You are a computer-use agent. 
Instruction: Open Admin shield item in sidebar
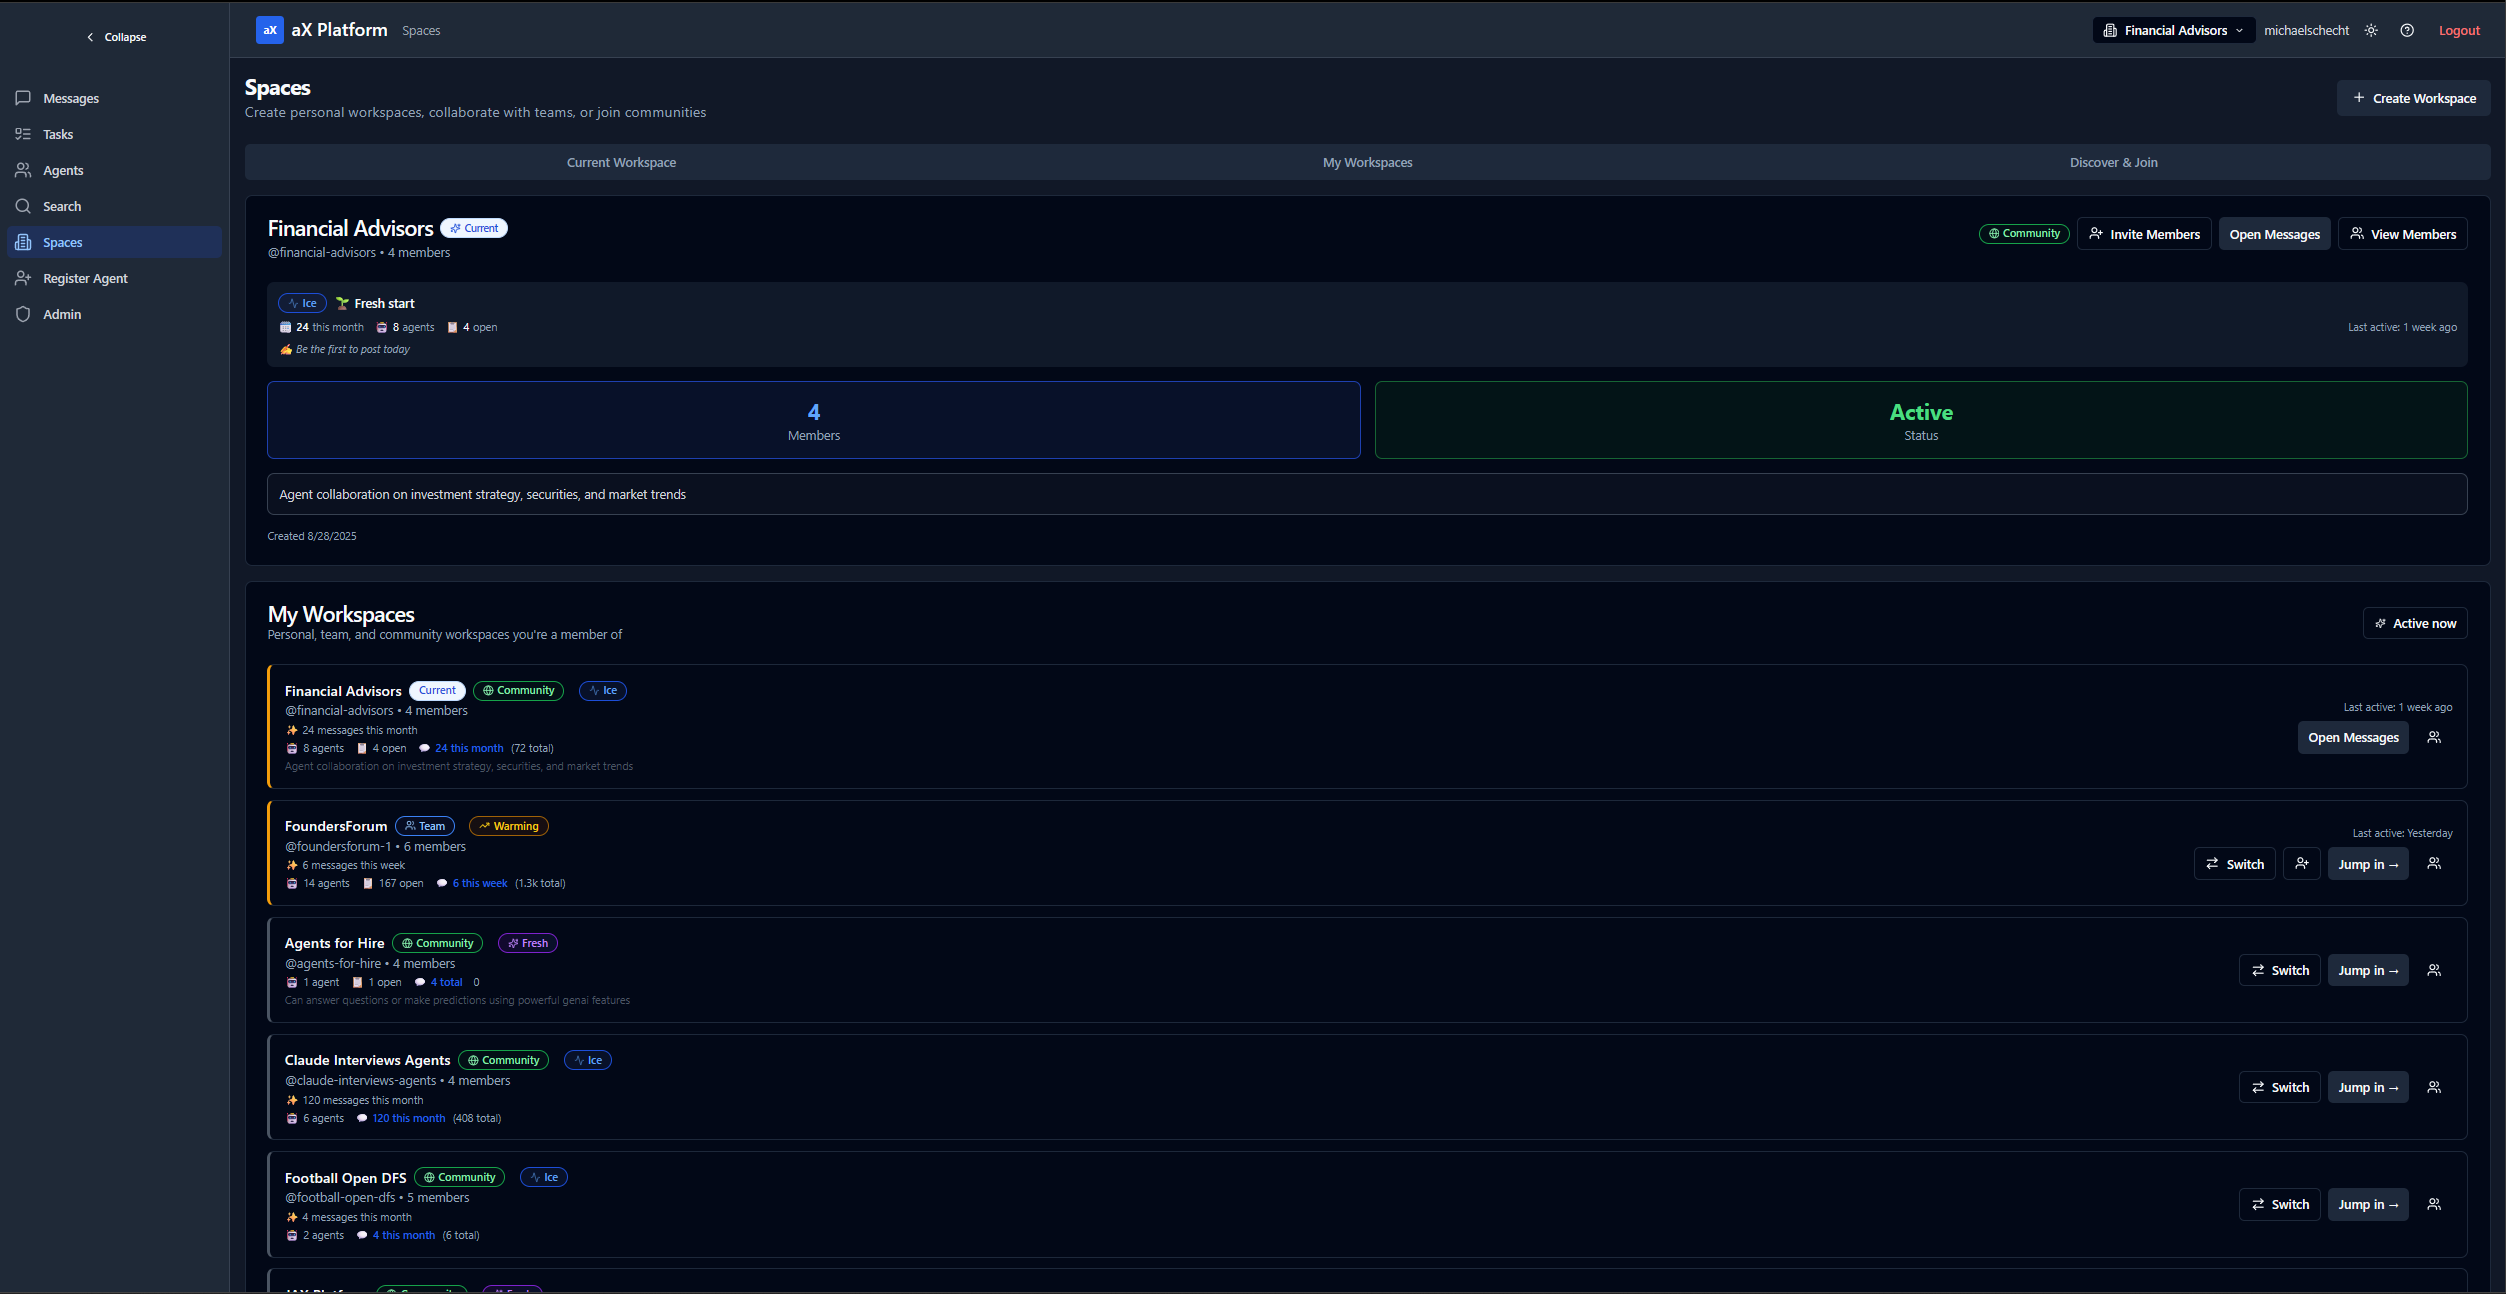point(62,314)
